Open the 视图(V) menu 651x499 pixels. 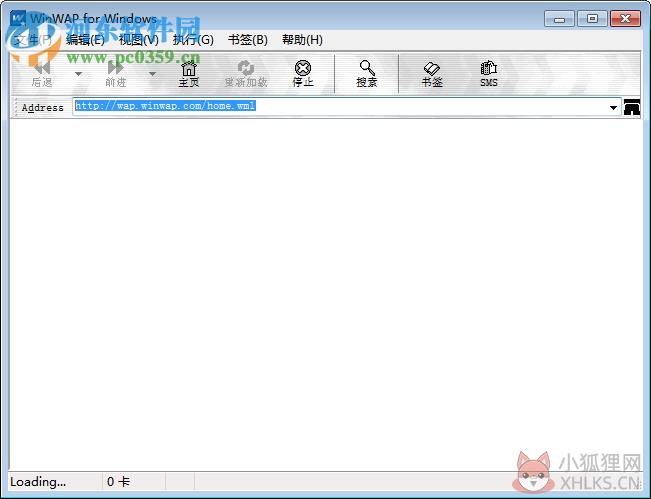coord(139,40)
